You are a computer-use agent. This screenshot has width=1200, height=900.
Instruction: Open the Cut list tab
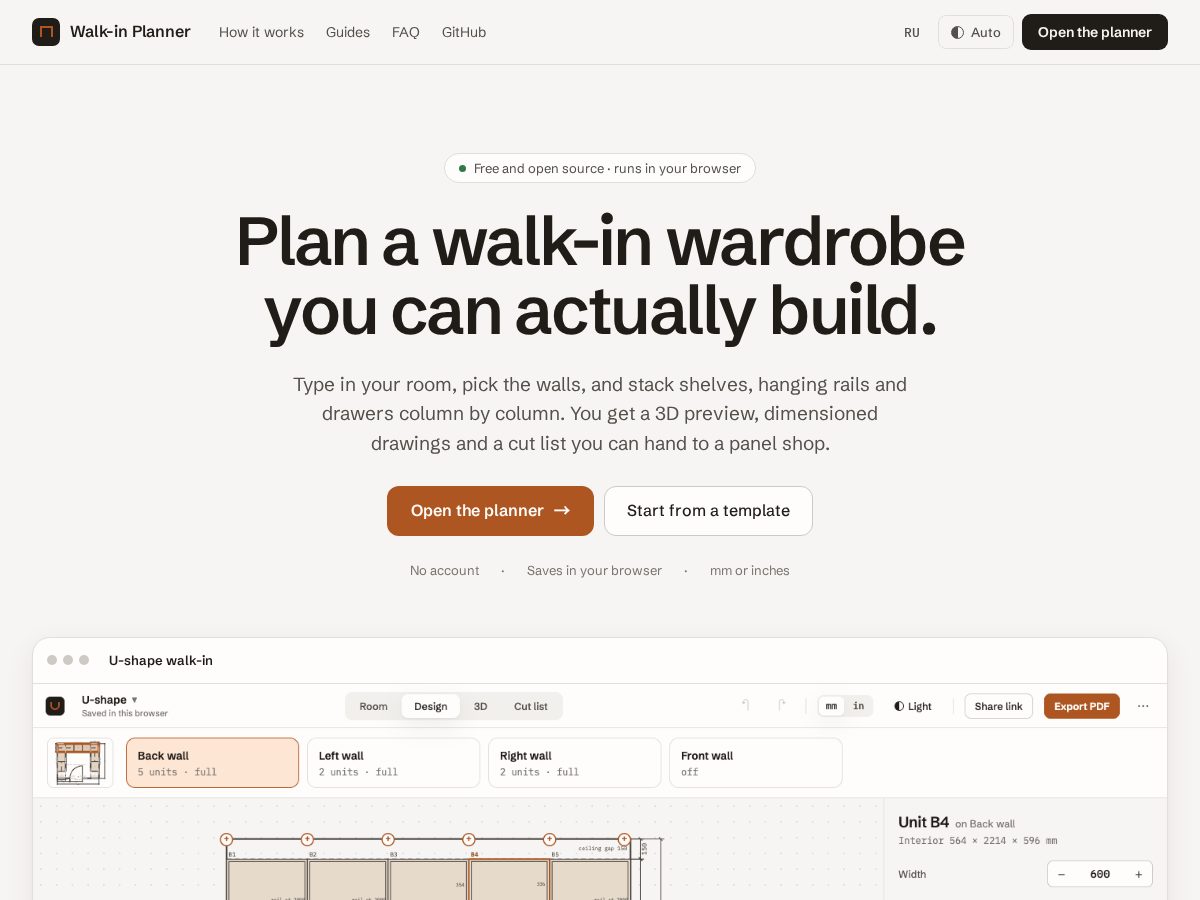click(x=531, y=706)
